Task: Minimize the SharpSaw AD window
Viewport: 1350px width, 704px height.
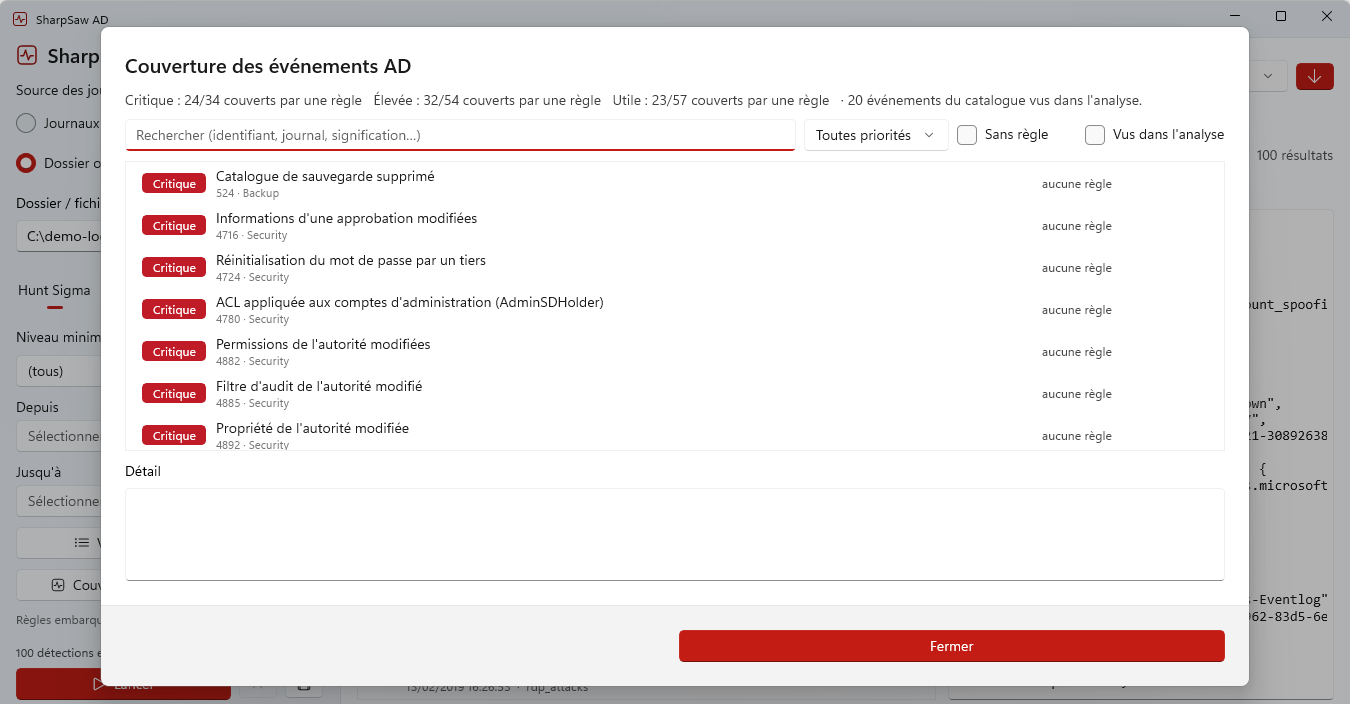Action: pos(1236,16)
